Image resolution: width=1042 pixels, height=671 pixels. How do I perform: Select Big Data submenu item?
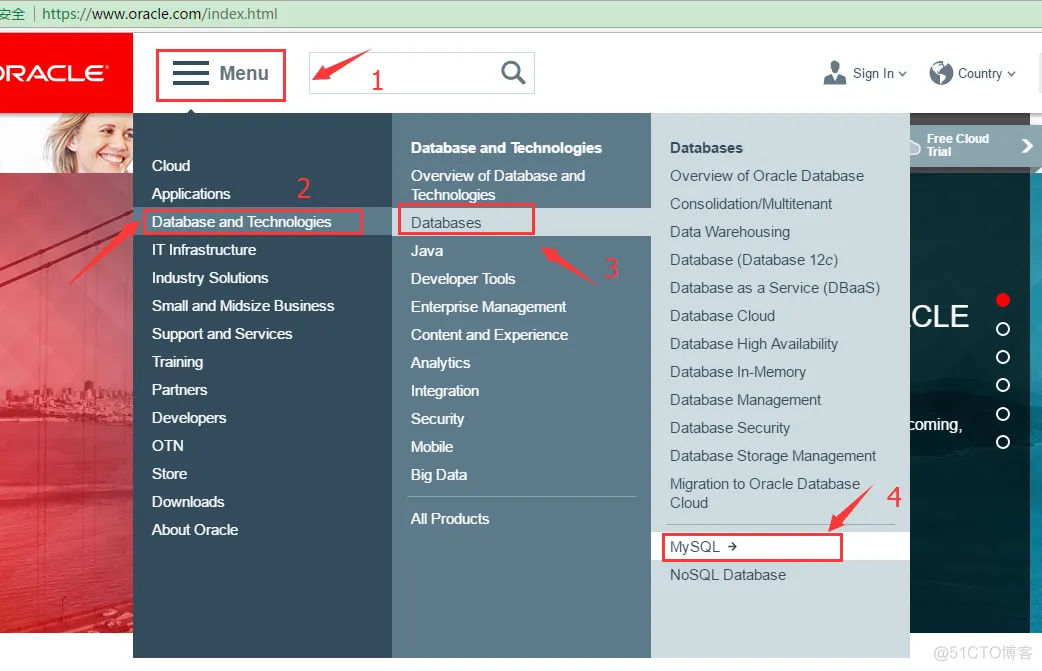tap(439, 474)
